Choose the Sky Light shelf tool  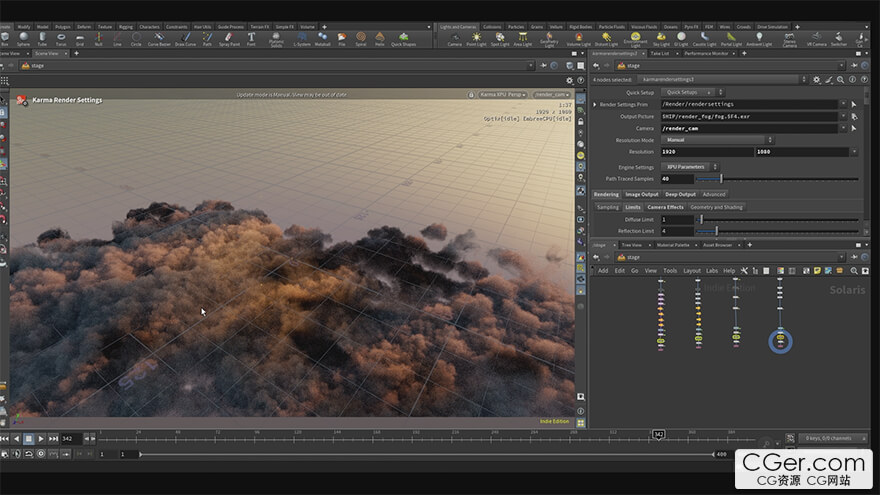pyautogui.click(x=661, y=38)
